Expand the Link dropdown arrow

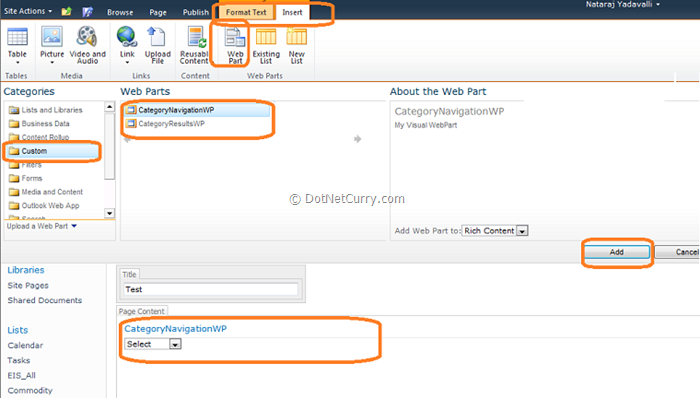point(127,63)
